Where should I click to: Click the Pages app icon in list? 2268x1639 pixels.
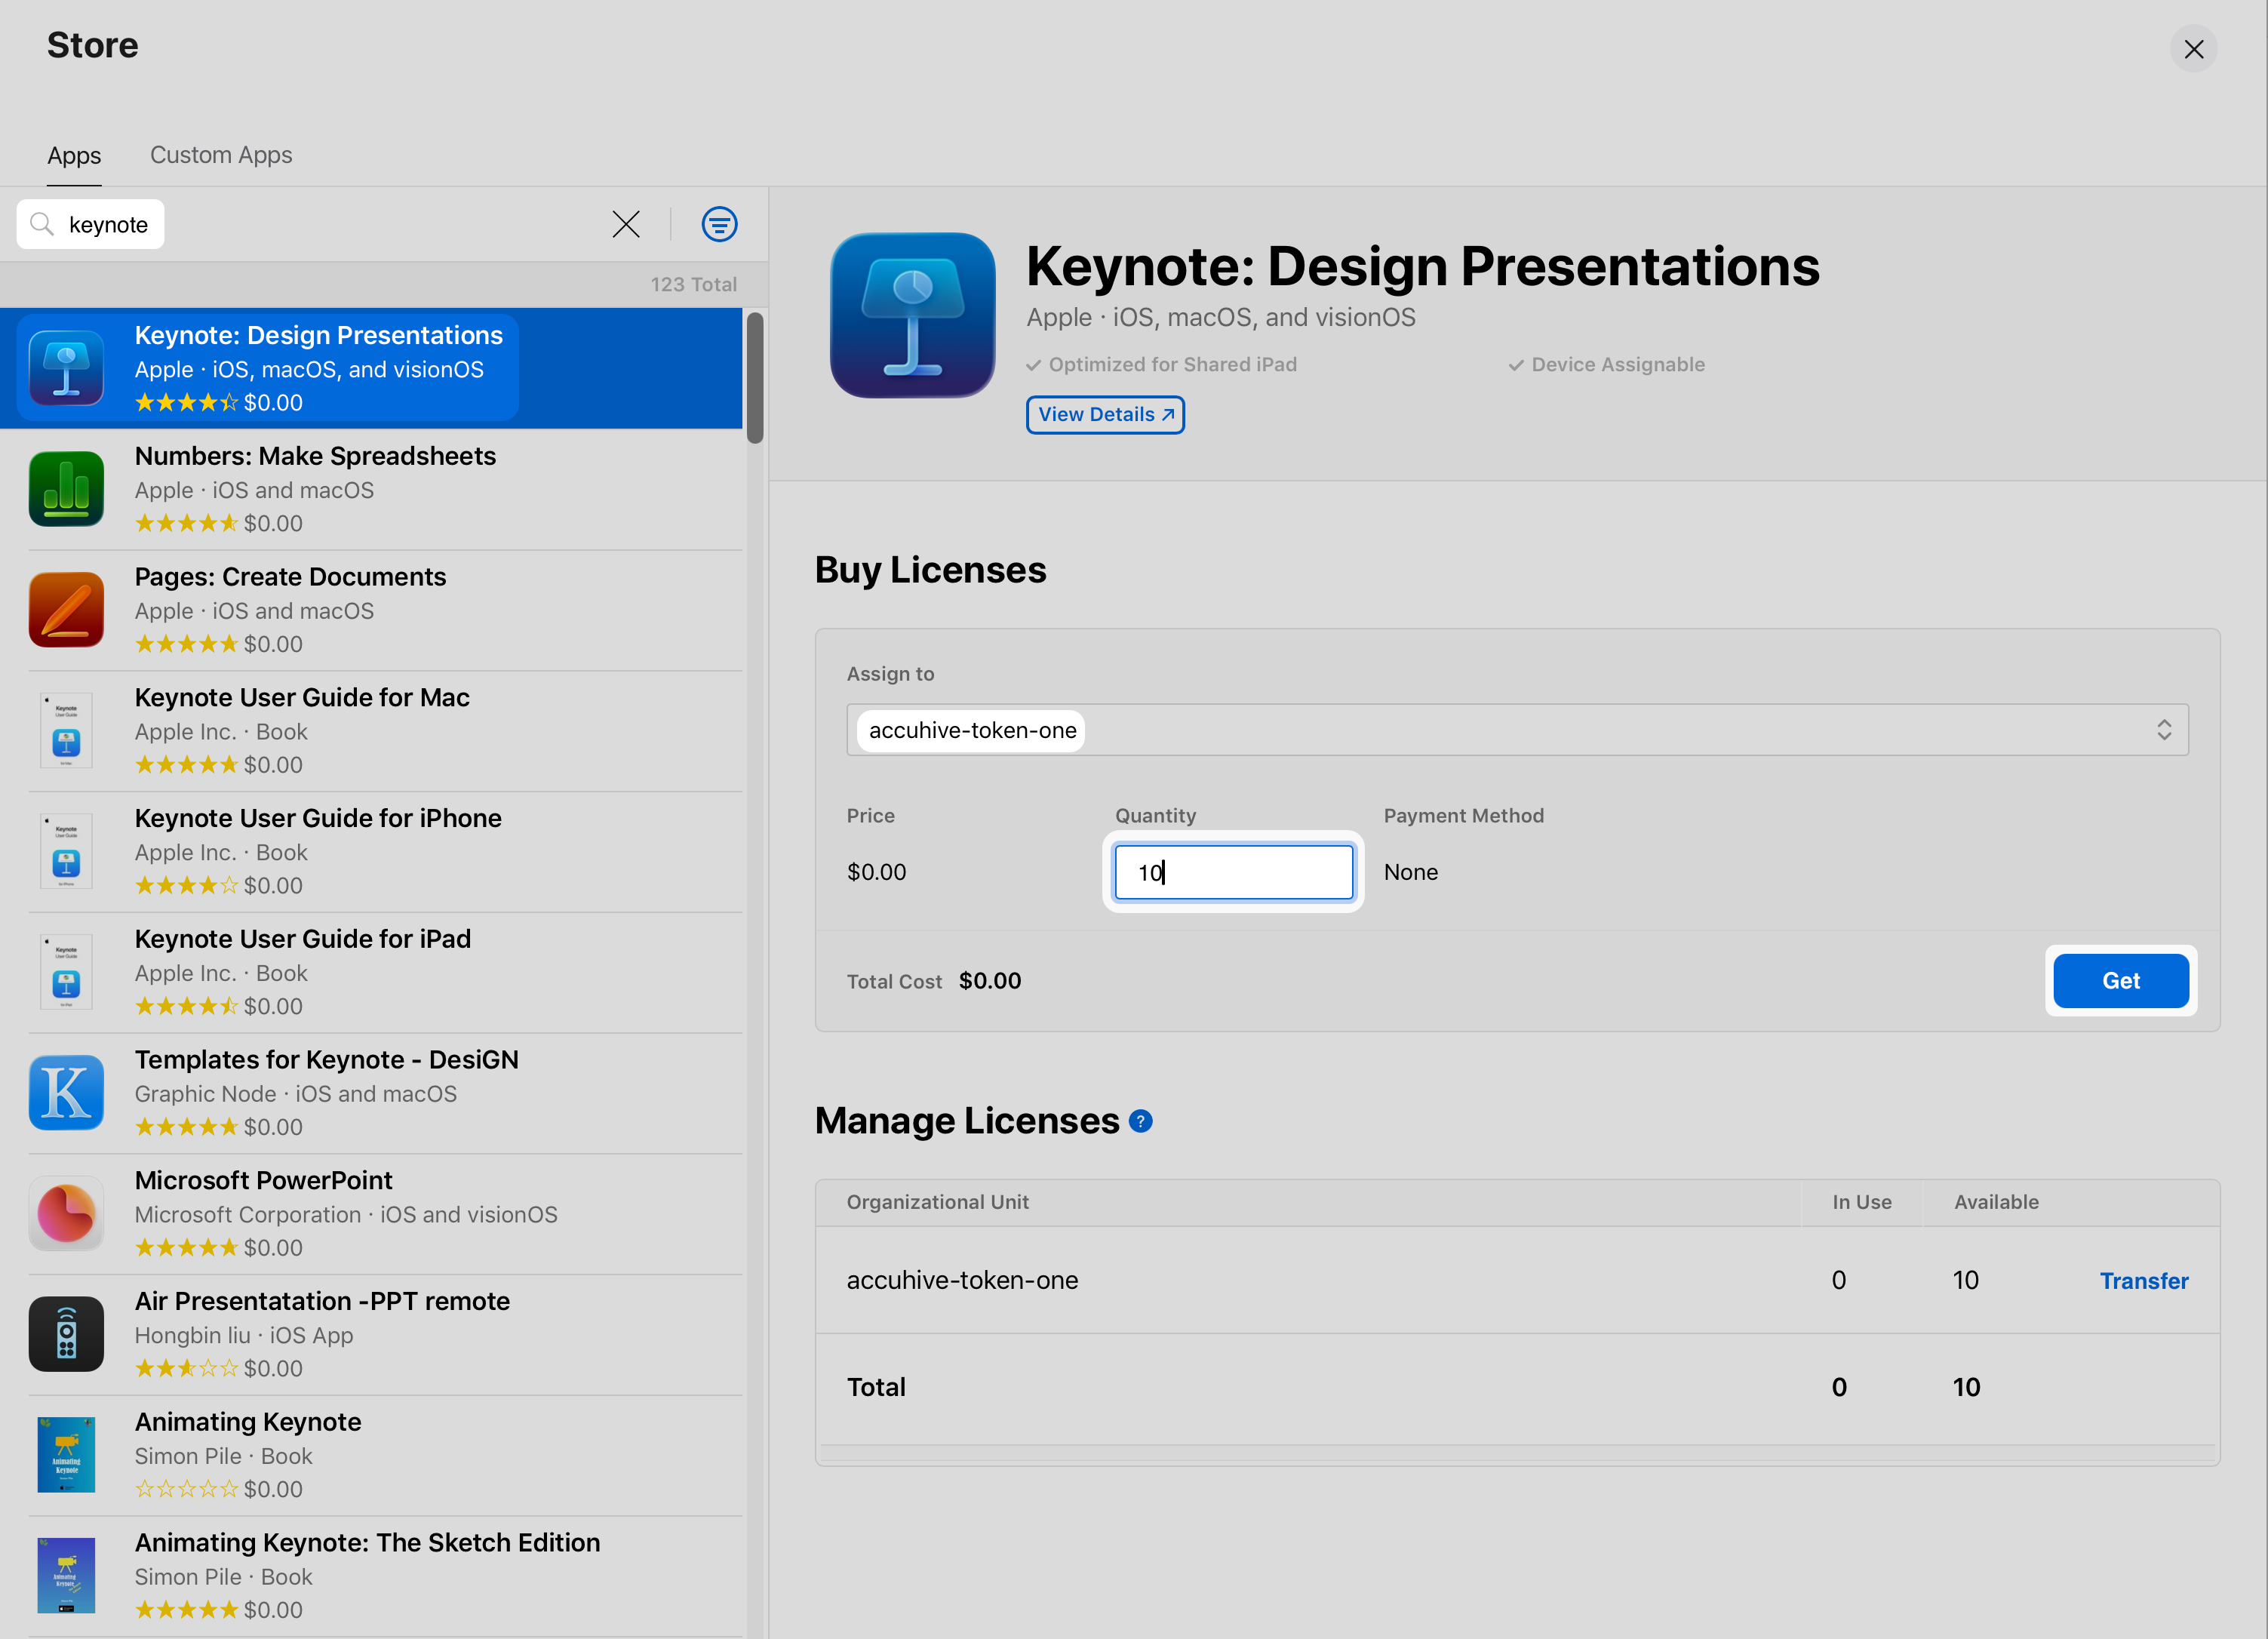tap(66, 610)
